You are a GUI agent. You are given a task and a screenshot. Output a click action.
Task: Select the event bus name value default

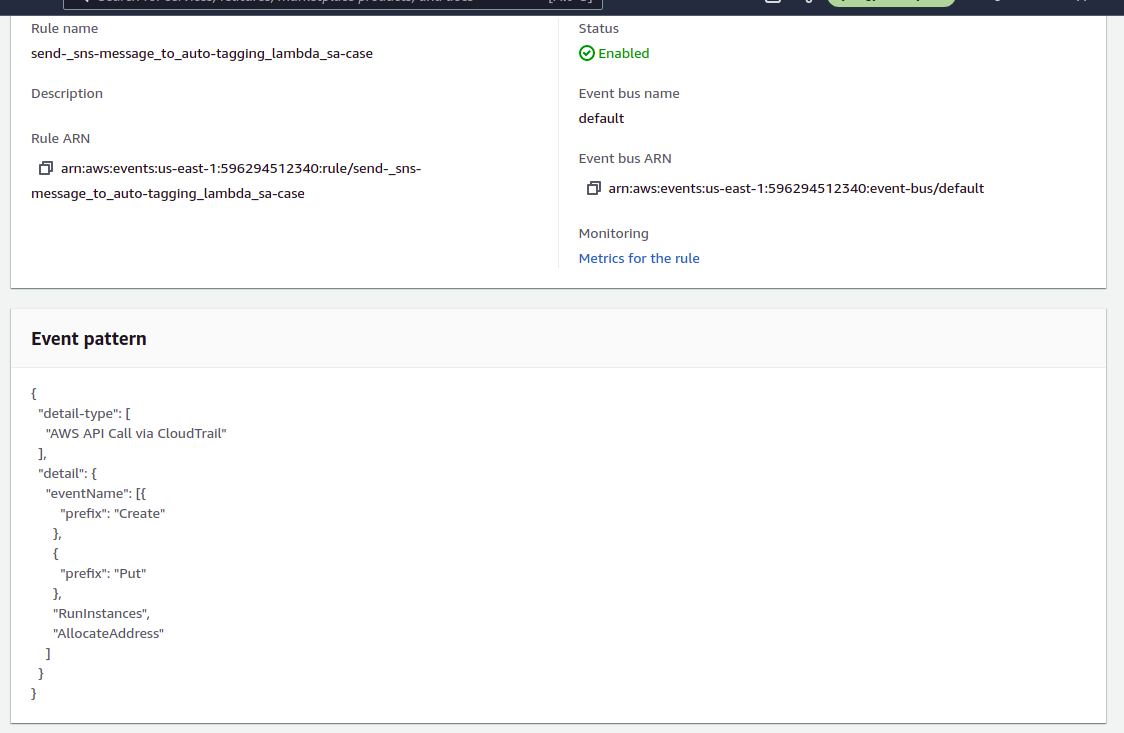601,119
